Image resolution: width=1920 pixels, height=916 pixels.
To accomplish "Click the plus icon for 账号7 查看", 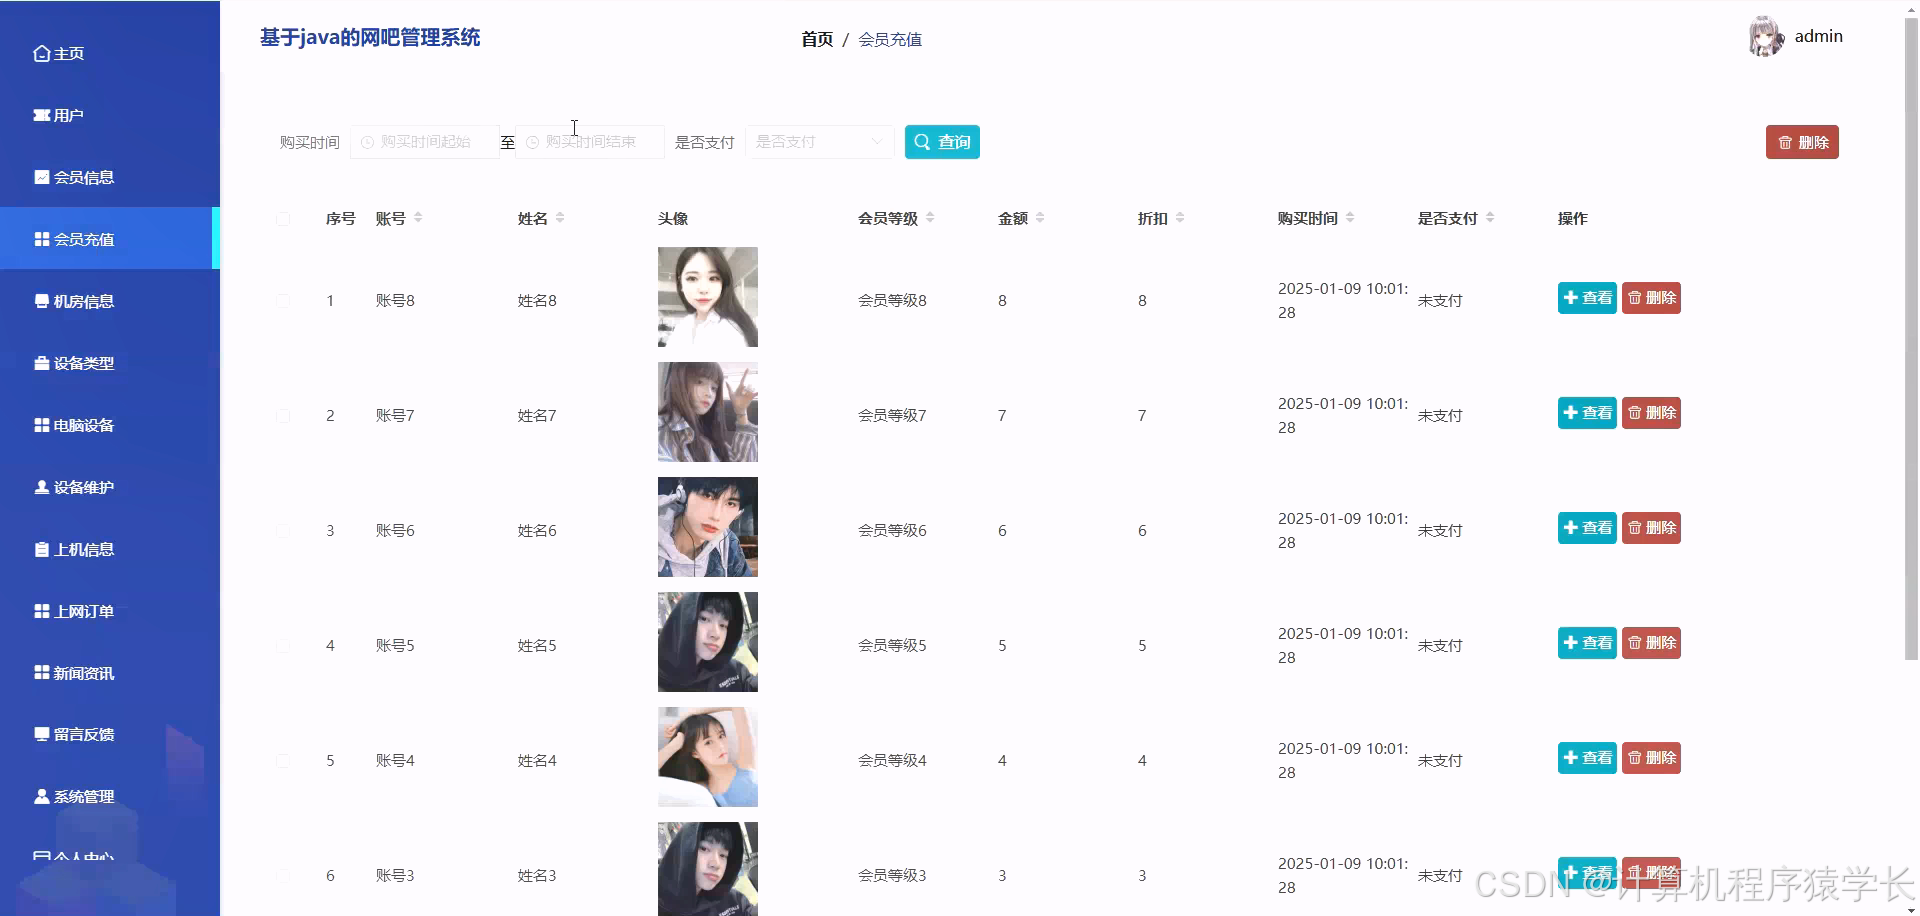I will 1571,413.
